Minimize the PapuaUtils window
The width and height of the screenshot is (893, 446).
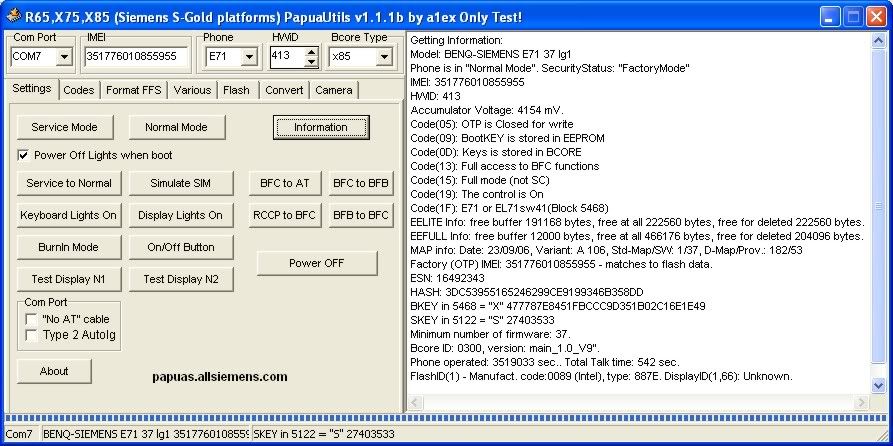(x=830, y=17)
